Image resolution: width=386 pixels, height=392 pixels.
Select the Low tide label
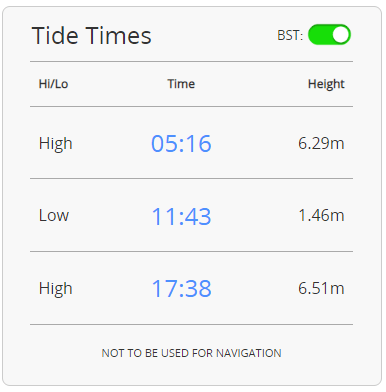[54, 215]
